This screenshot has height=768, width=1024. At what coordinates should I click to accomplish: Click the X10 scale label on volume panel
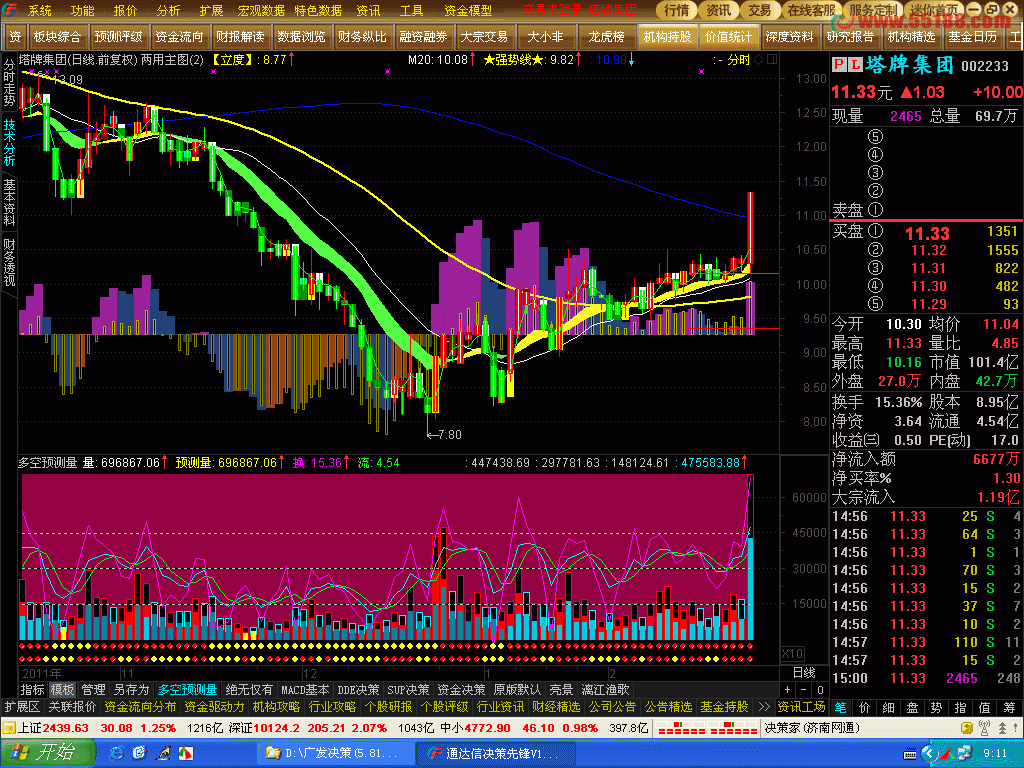tap(793, 654)
